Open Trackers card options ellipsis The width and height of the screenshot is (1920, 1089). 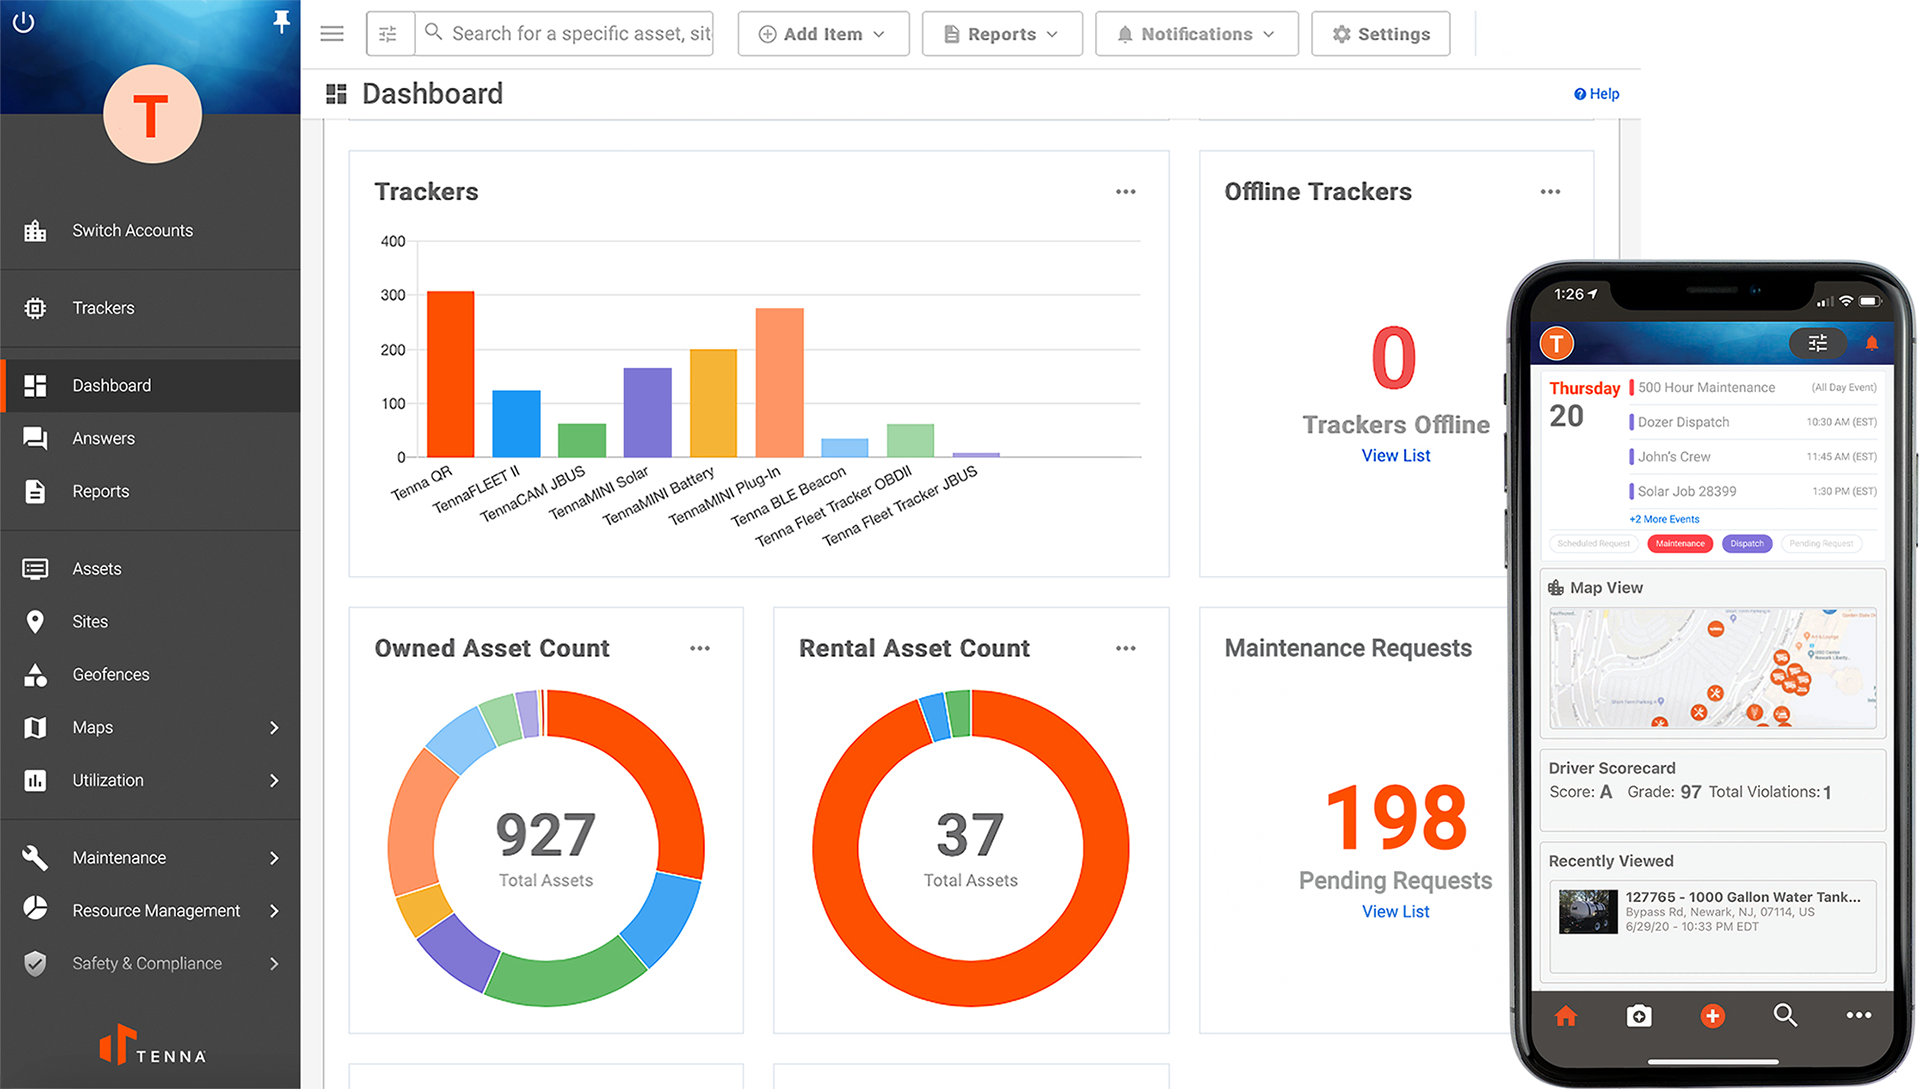pos(1126,192)
